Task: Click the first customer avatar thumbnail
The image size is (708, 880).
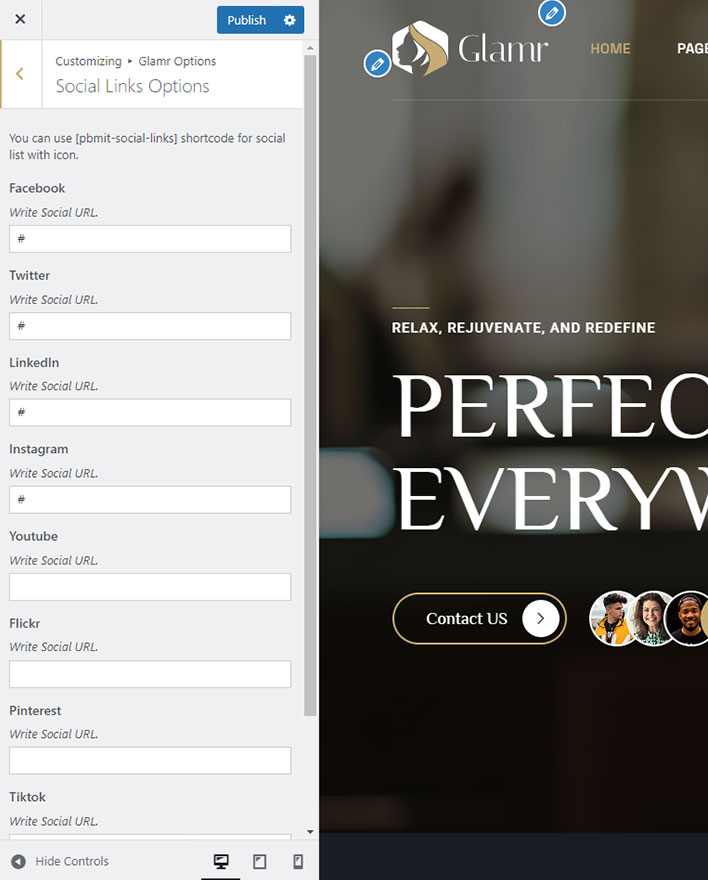Action: pos(614,618)
